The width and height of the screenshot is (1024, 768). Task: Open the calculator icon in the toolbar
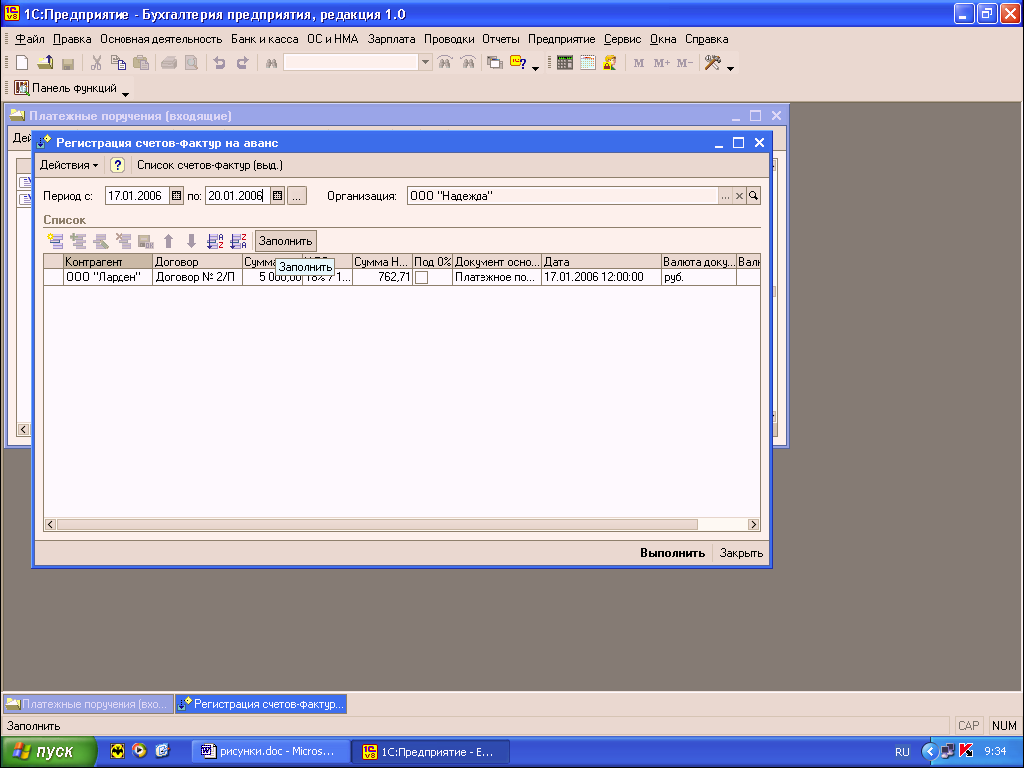click(x=565, y=63)
